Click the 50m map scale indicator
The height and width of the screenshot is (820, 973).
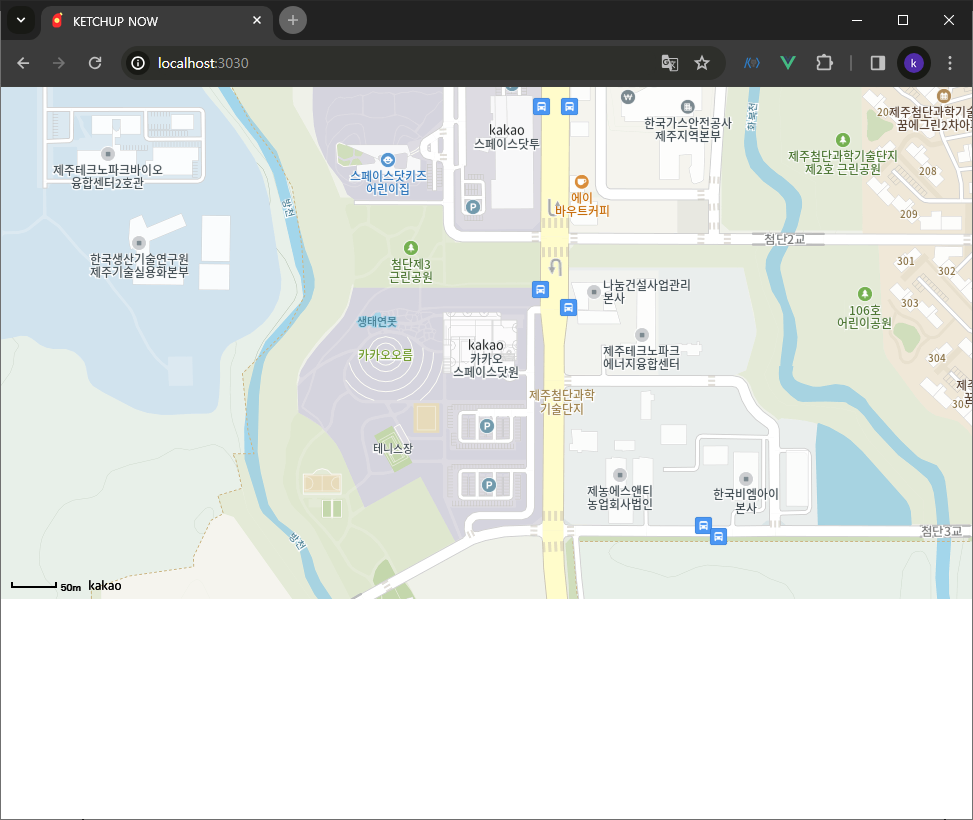pos(46,587)
